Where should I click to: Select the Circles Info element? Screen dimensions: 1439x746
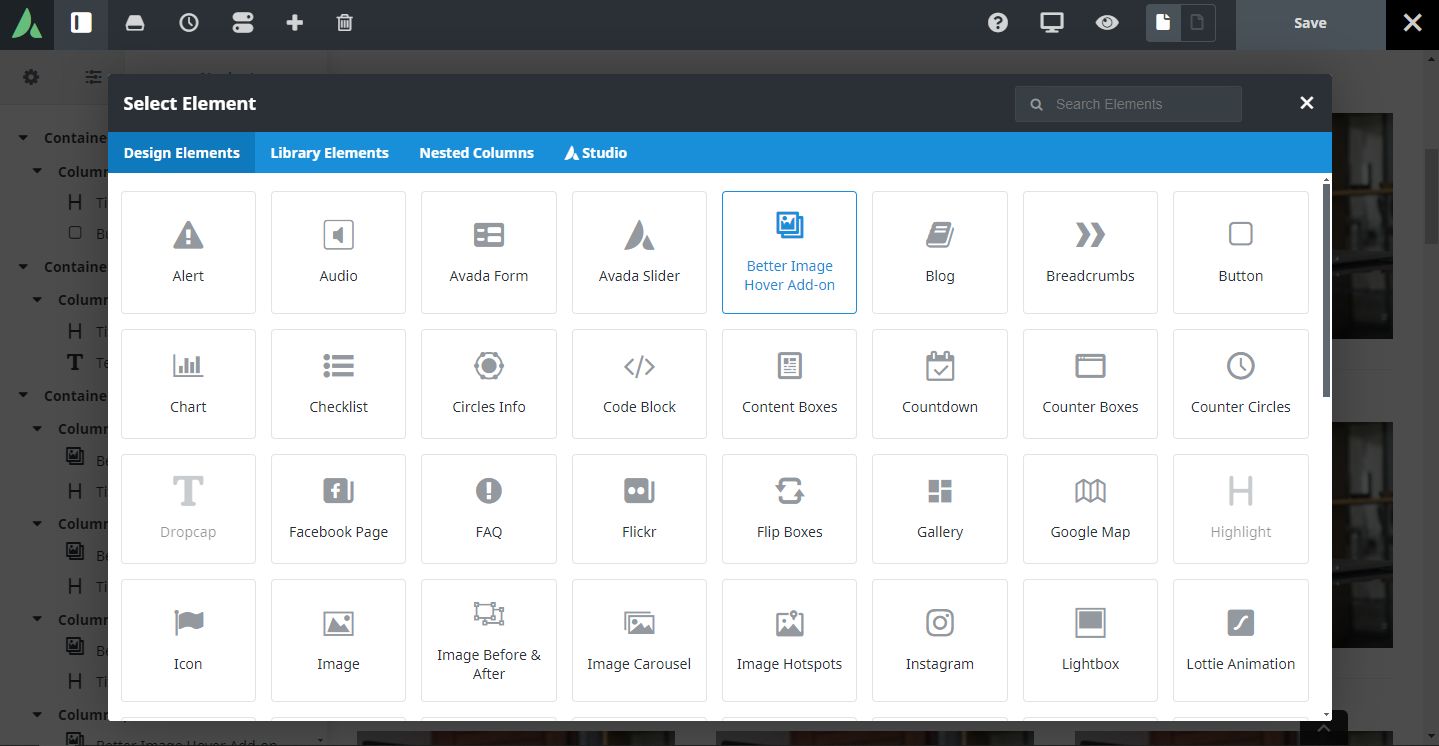coord(489,384)
